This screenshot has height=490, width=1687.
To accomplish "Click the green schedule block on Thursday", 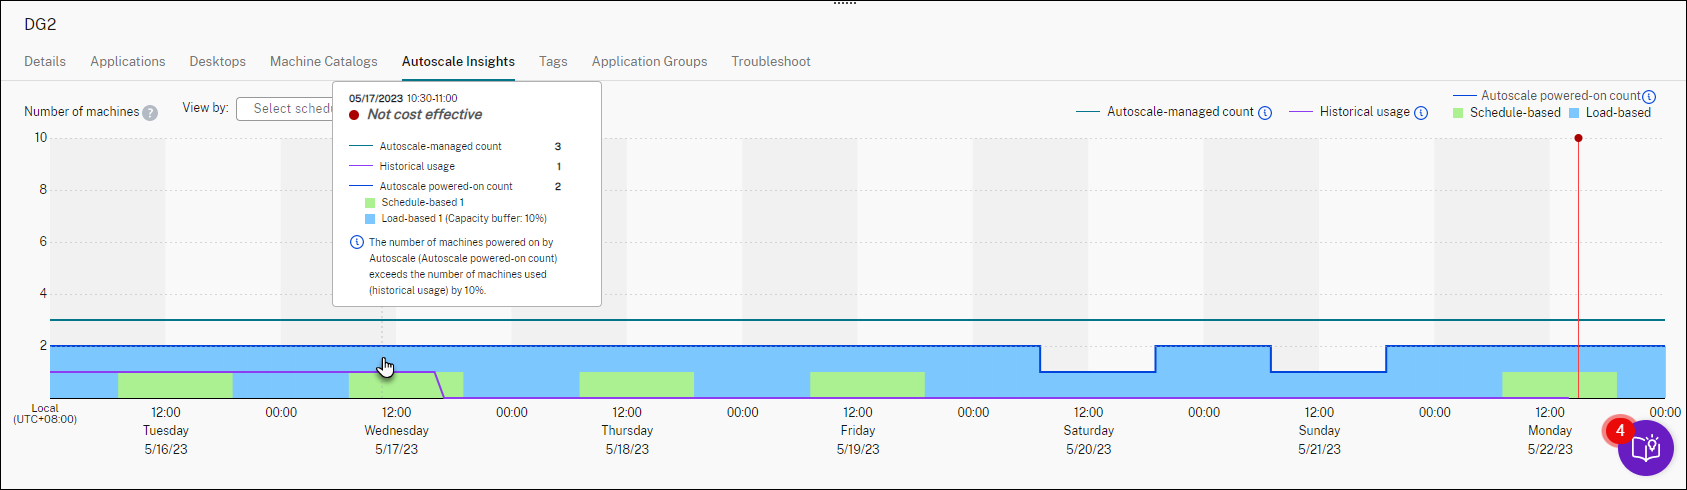I will 636,385.
